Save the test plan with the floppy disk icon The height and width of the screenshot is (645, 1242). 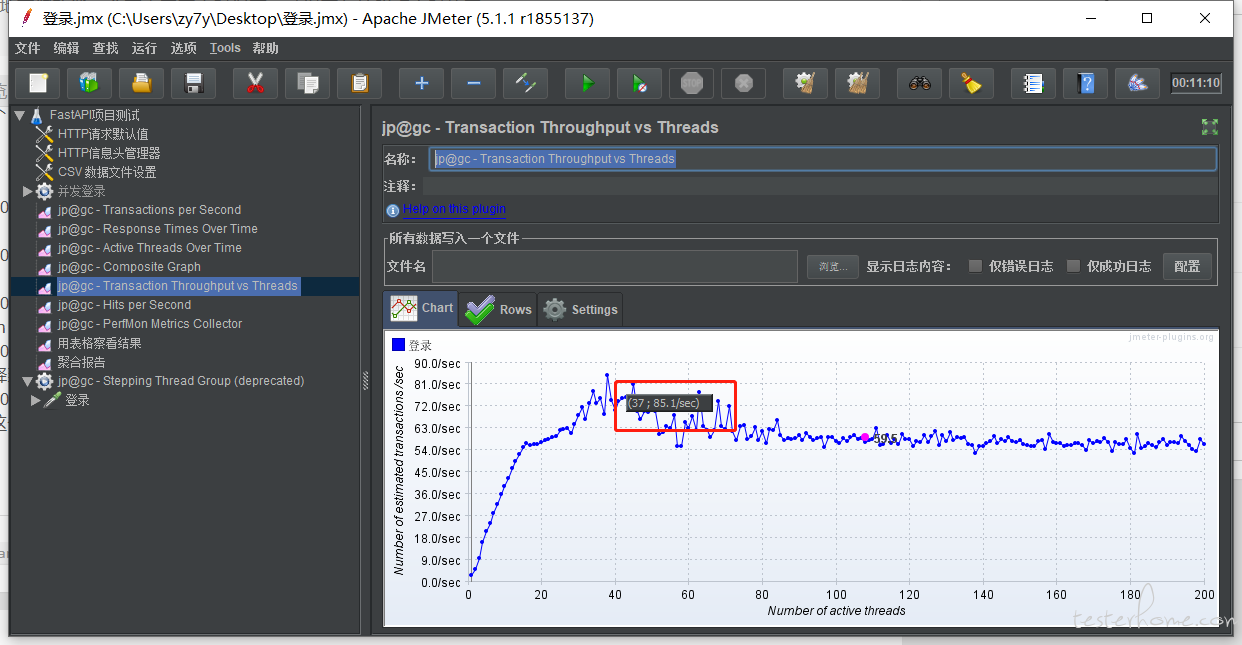click(x=194, y=83)
